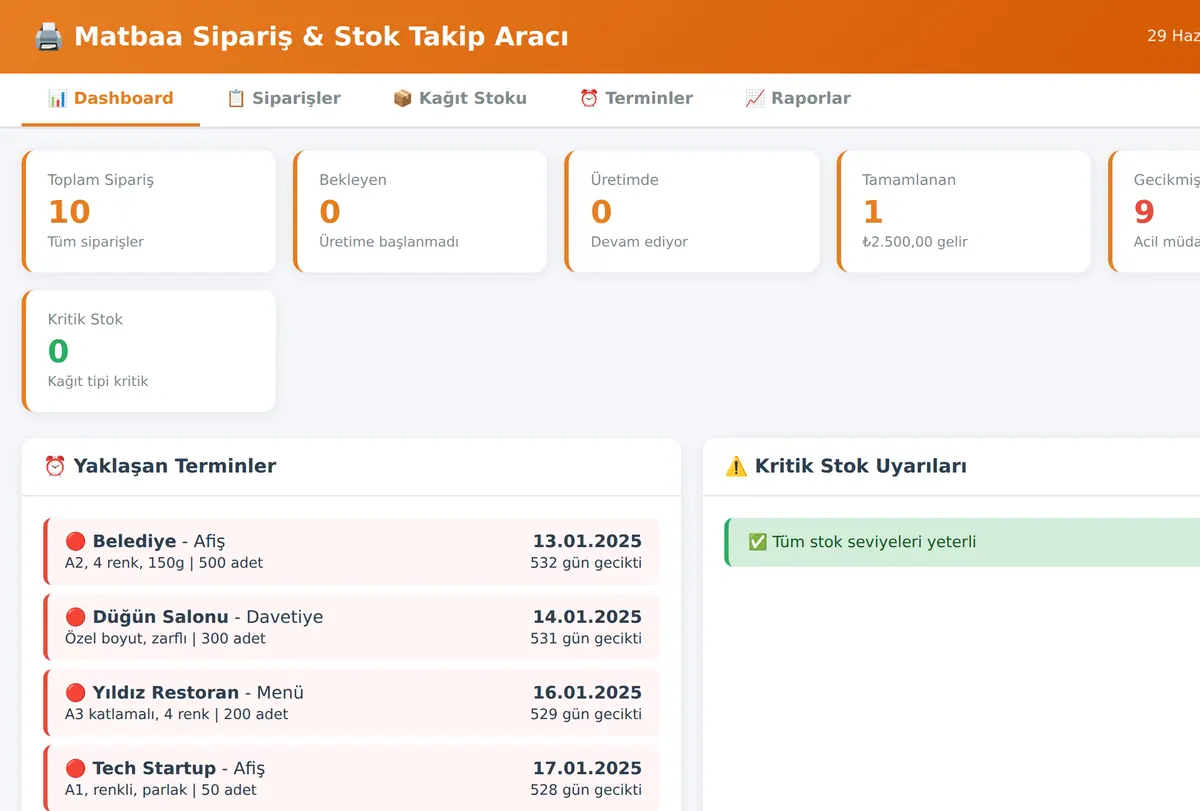Click the "Devam ediyor" caption under Üretimde
The height and width of the screenshot is (811, 1200).
(x=639, y=242)
